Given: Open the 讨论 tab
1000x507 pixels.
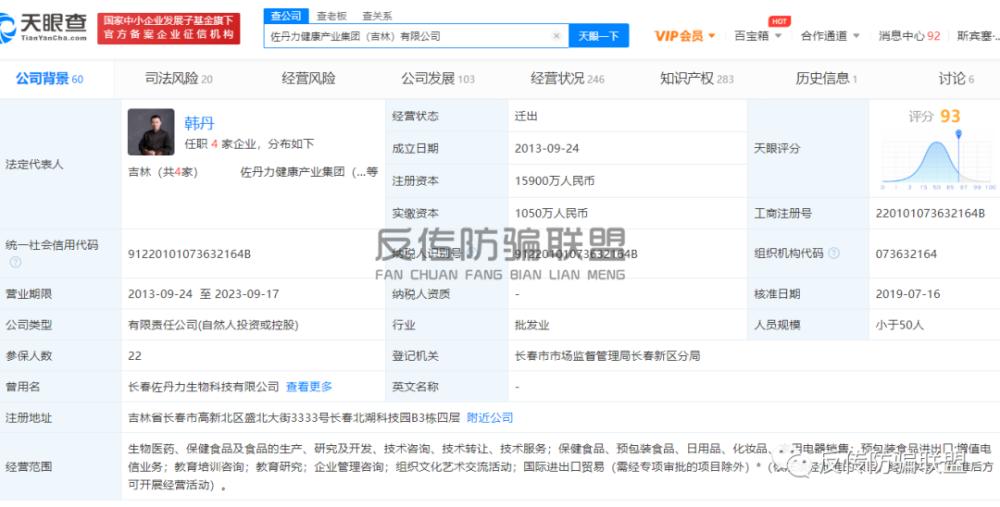Looking at the screenshot, I should click(x=956, y=79).
